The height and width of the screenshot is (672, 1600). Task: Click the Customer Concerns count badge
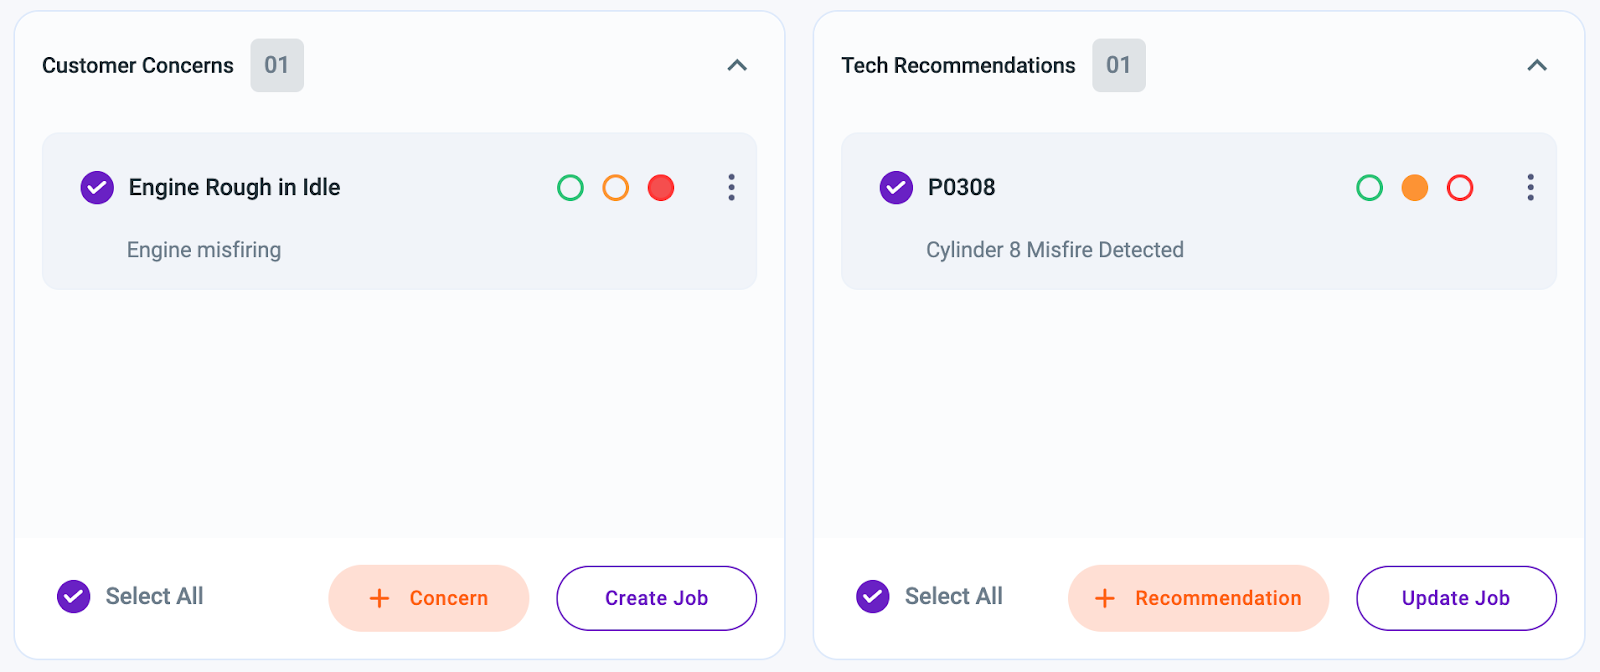coord(277,65)
